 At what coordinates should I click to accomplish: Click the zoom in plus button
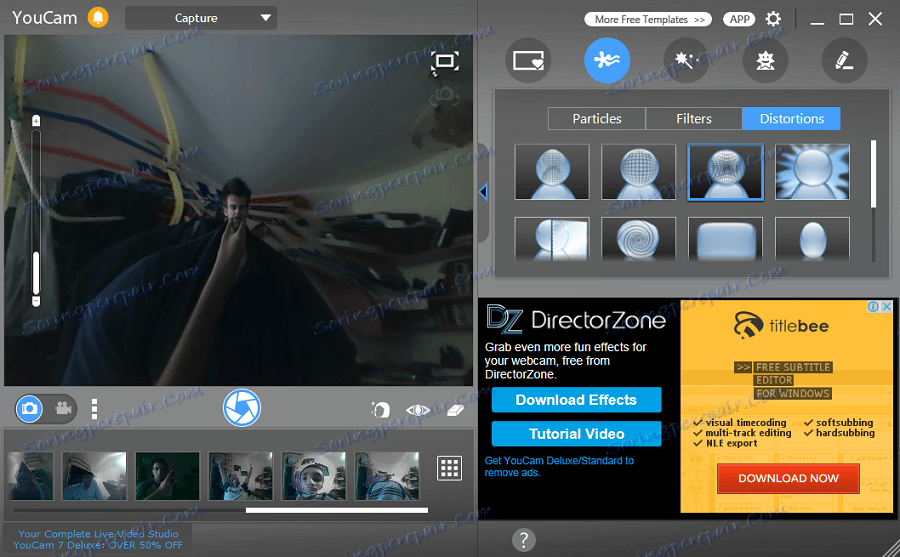[x=36, y=121]
